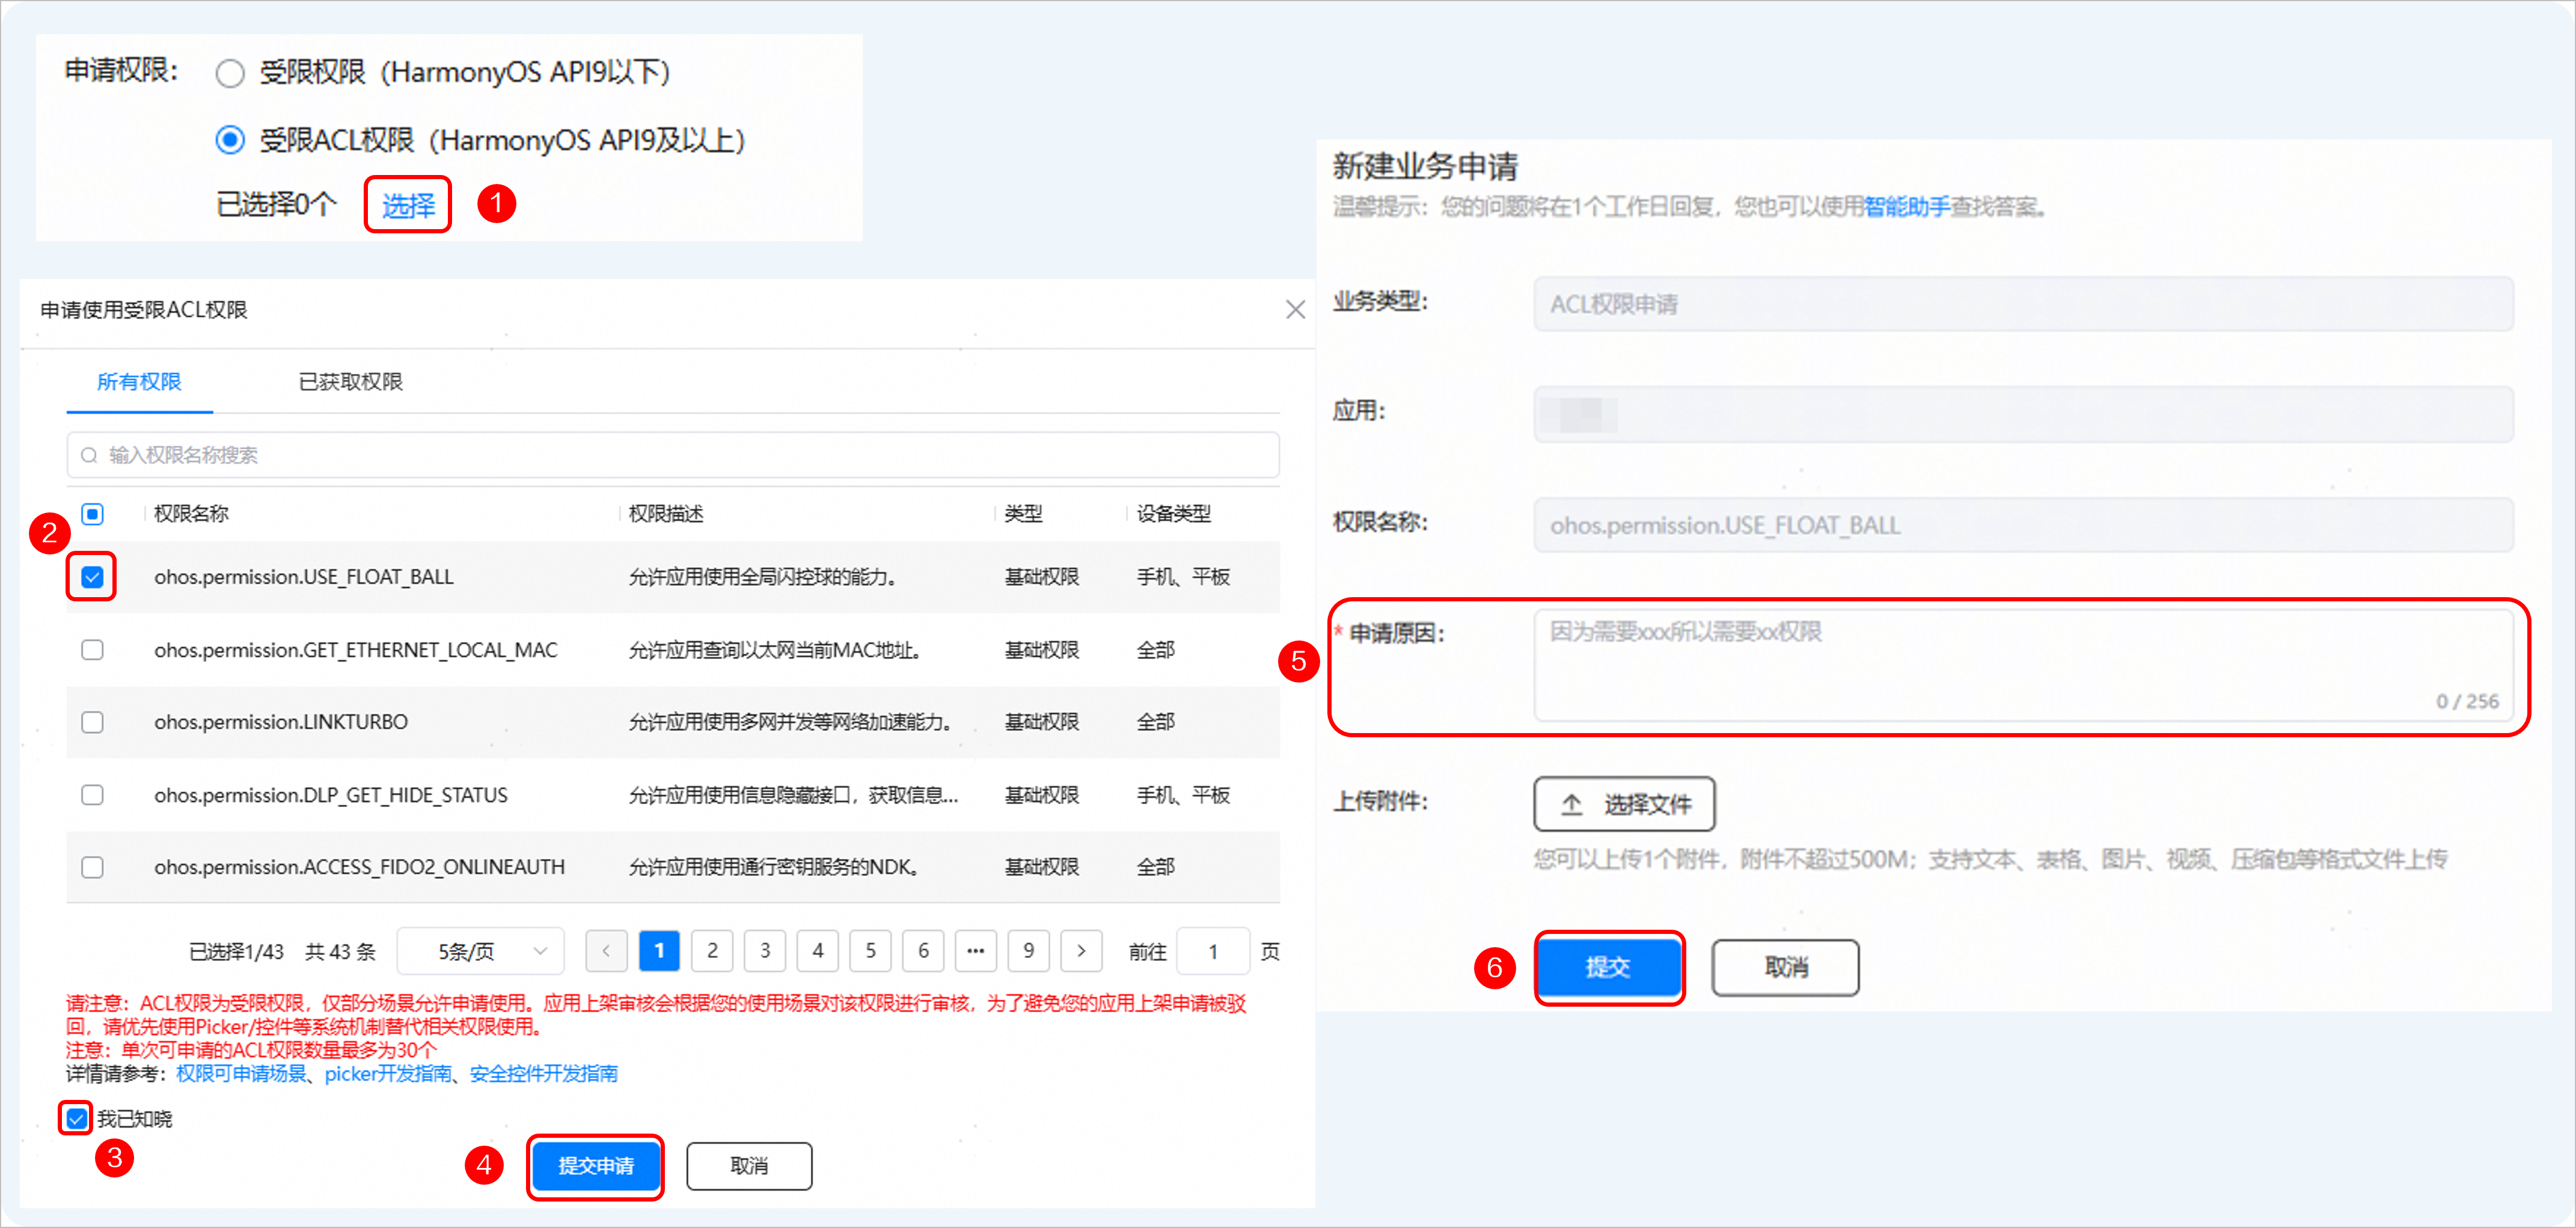Select the 受限权限 (HarmonyOS API9以下) radio option
The width and height of the screenshot is (2576, 1228).
coord(230,72)
